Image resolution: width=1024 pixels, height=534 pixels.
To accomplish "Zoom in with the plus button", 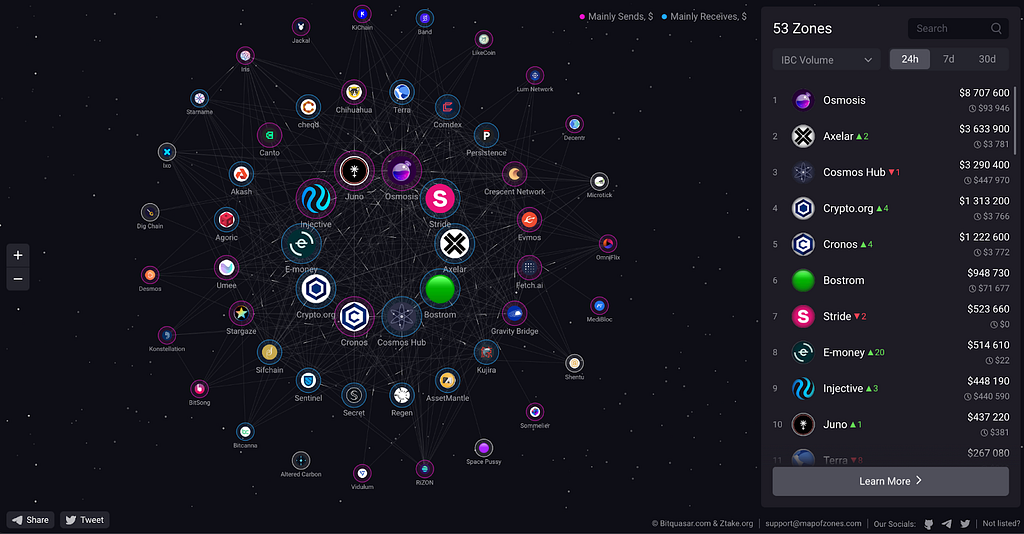I will pos(18,255).
